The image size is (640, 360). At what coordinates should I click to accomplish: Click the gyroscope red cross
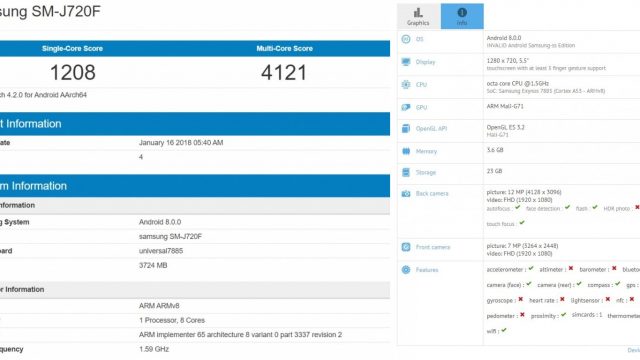tap(520, 299)
